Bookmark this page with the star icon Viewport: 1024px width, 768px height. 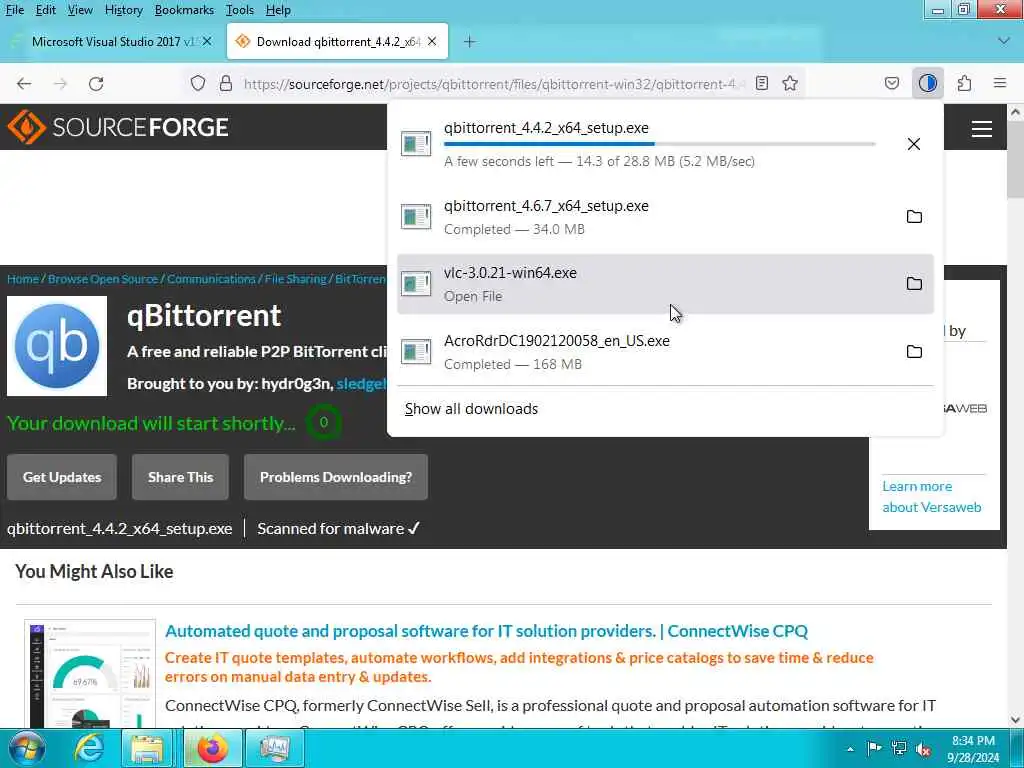tap(790, 84)
